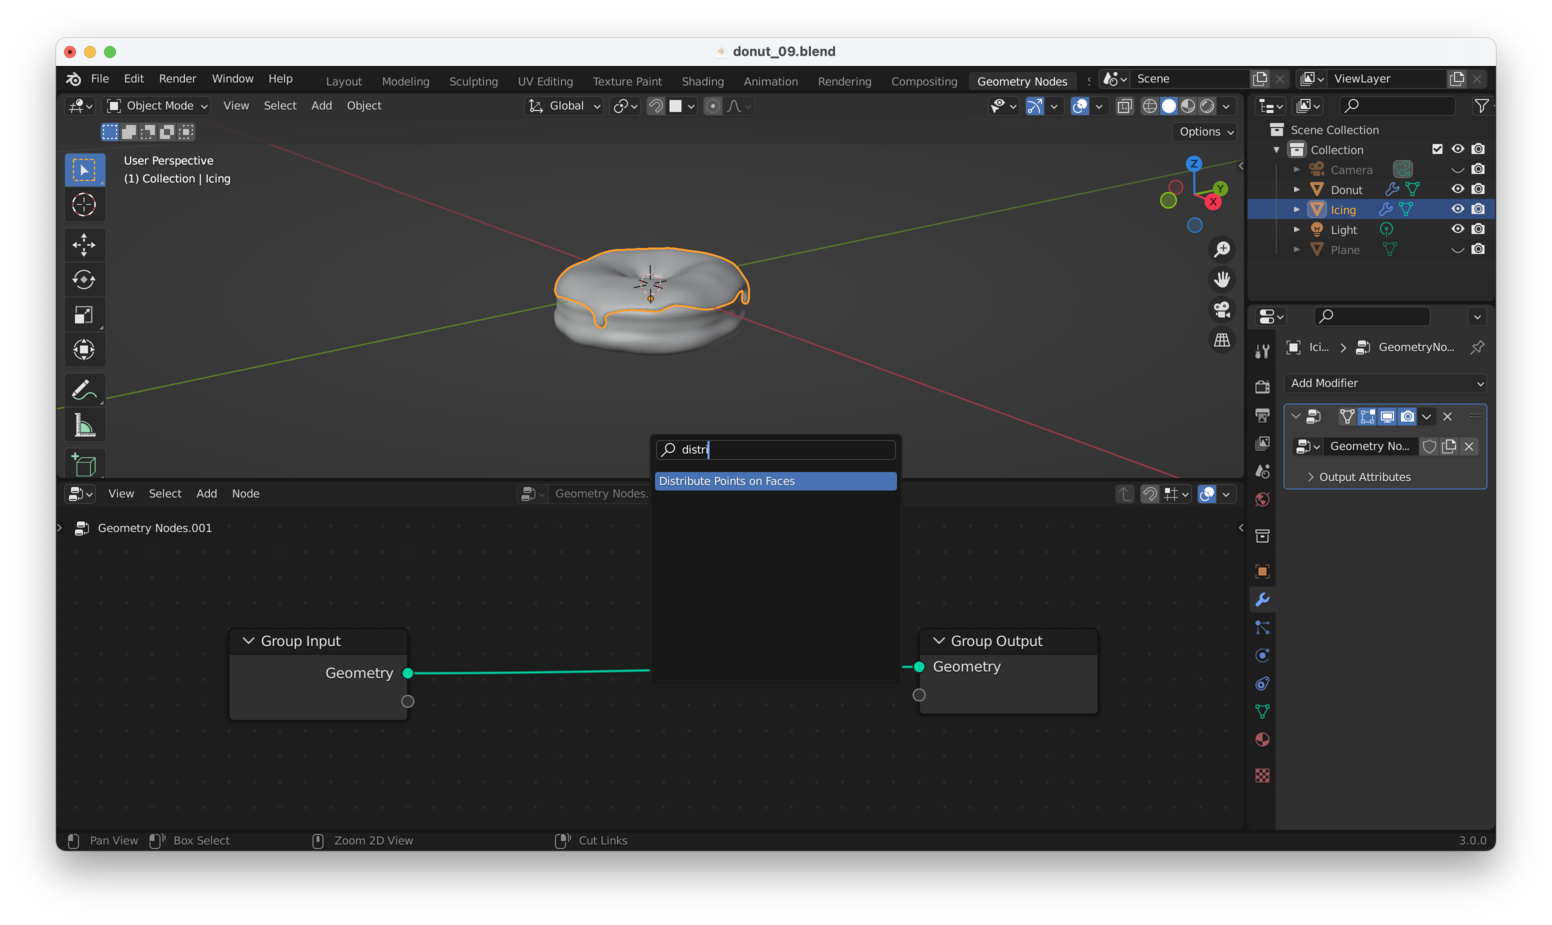Expand the Output Attributes section
The height and width of the screenshot is (925, 1552).
[1363, 477]
